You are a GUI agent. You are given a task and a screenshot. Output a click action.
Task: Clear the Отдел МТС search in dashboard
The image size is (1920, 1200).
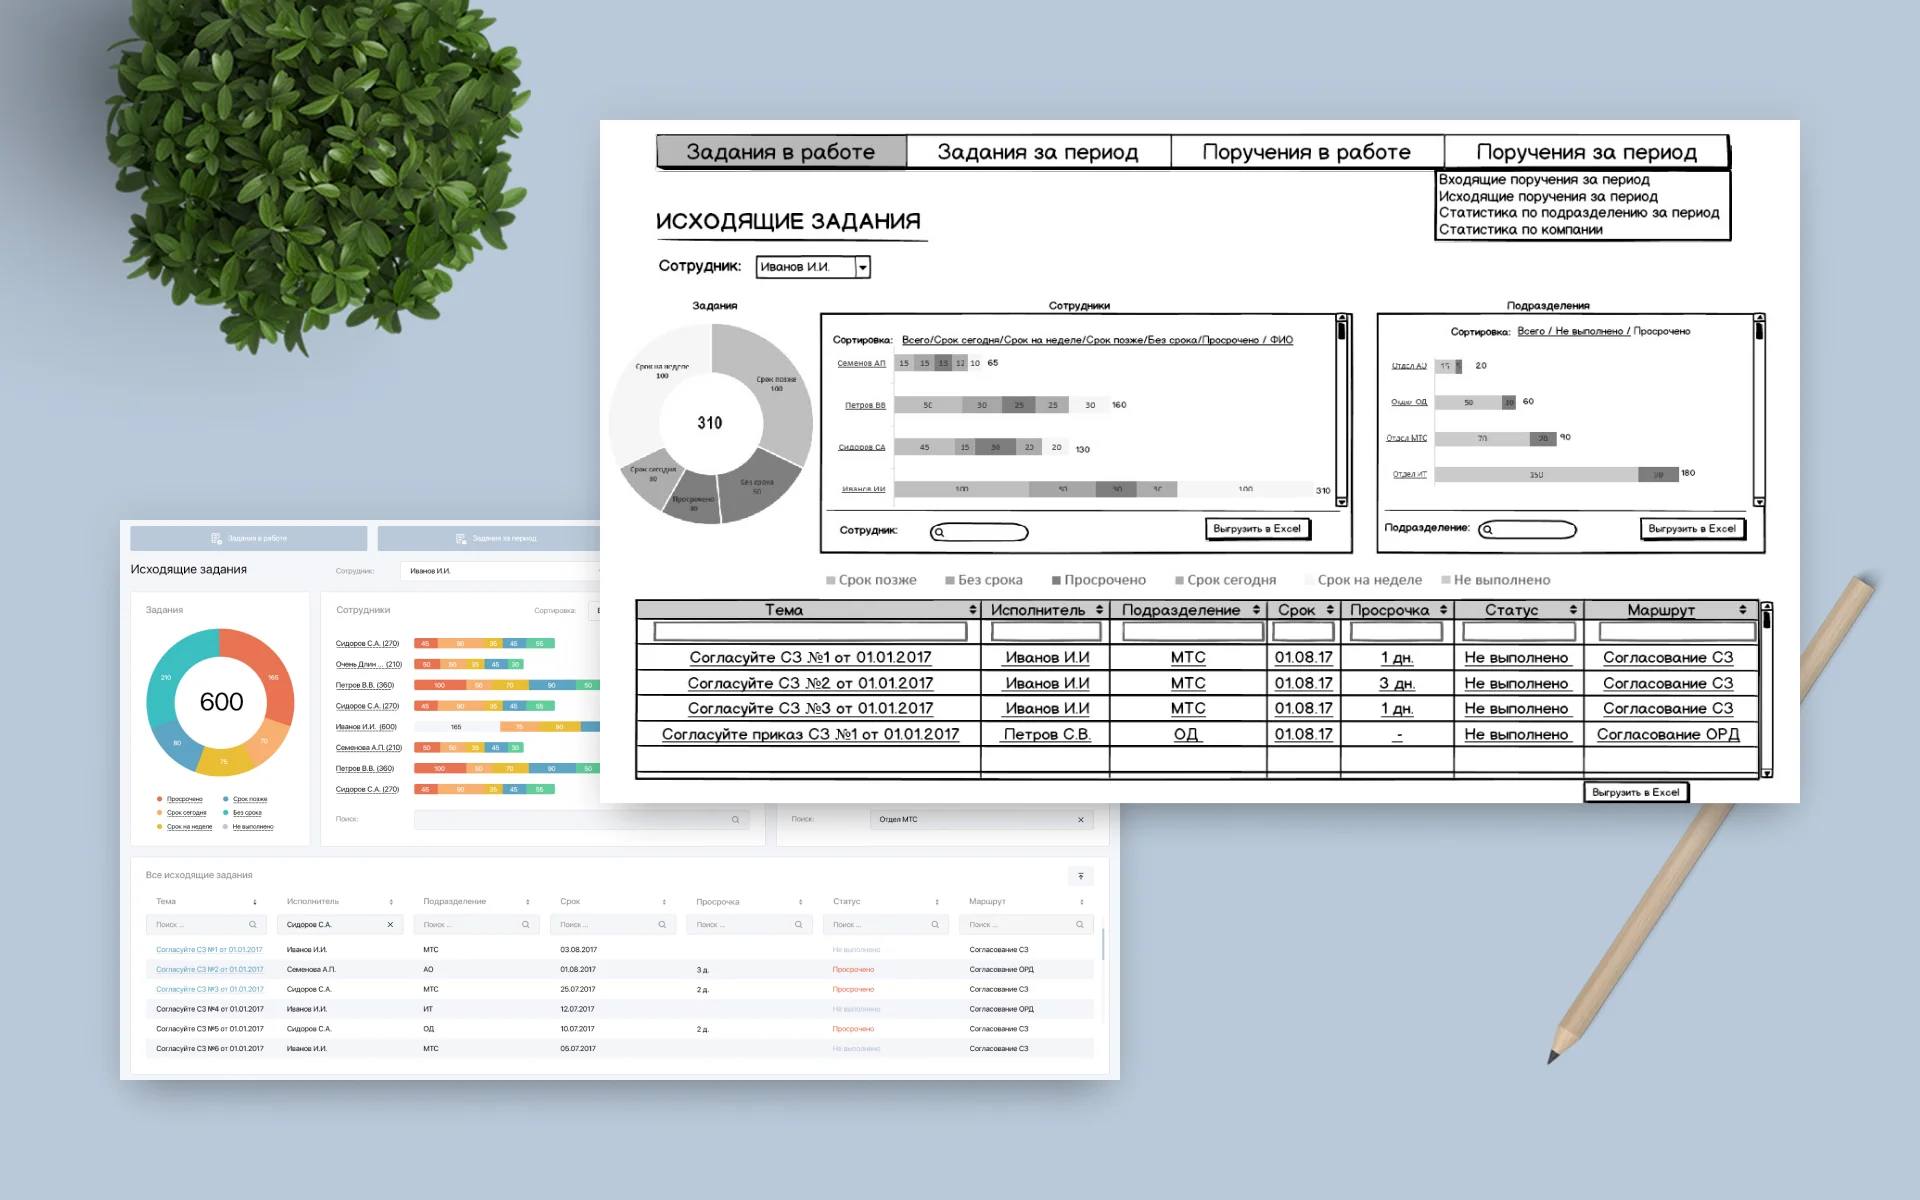[1081, 820]
